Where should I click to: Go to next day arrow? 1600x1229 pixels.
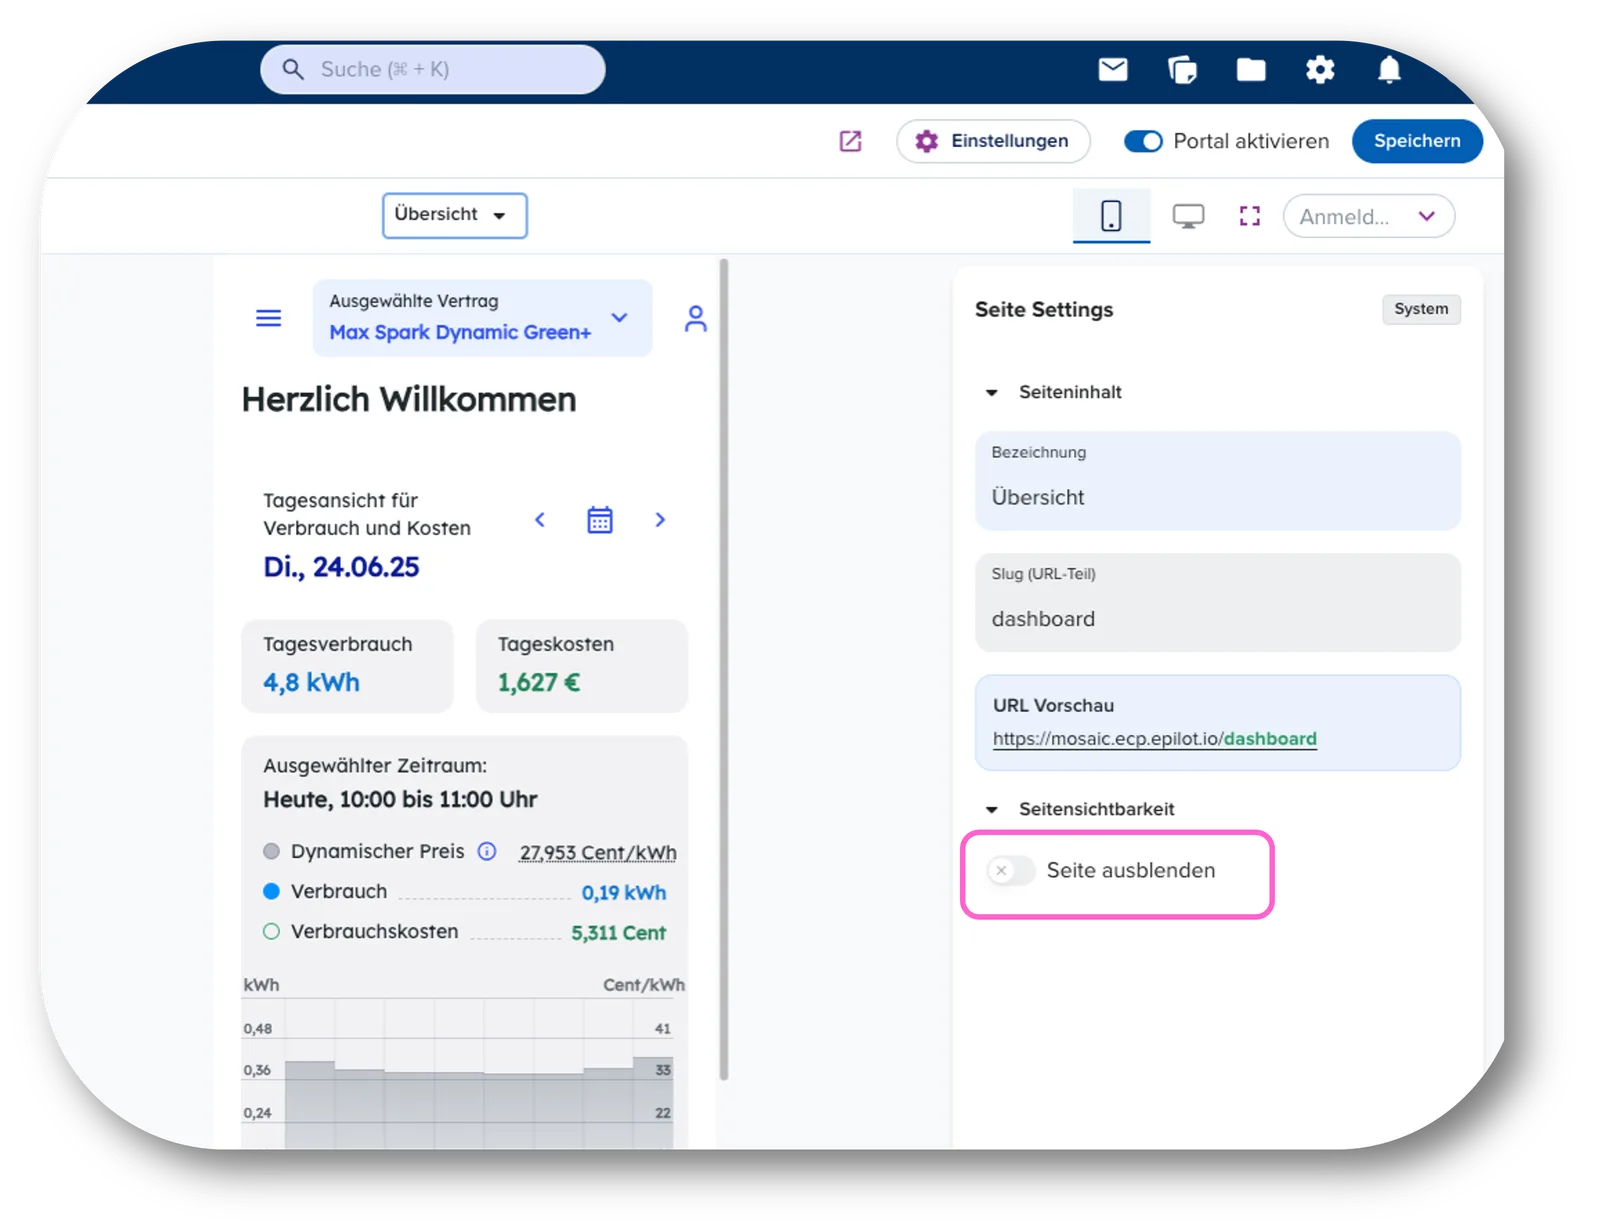pyautogui.click(x=660, y=520)
